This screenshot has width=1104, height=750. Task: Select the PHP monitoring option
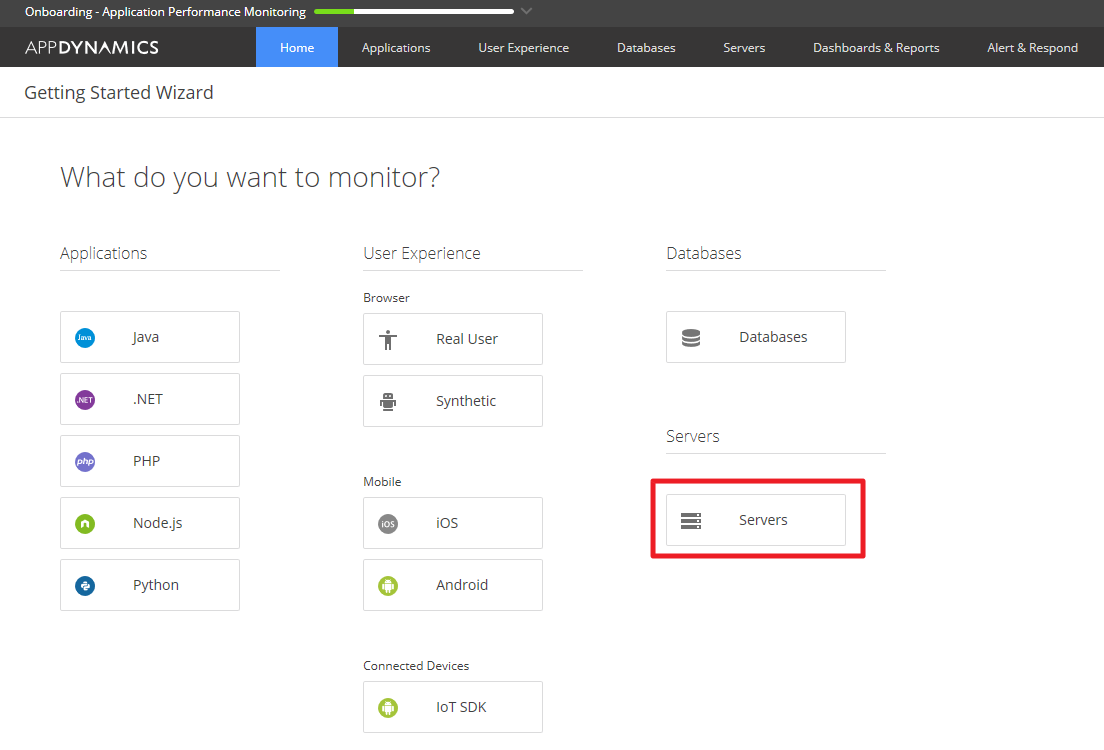[150, 461]
